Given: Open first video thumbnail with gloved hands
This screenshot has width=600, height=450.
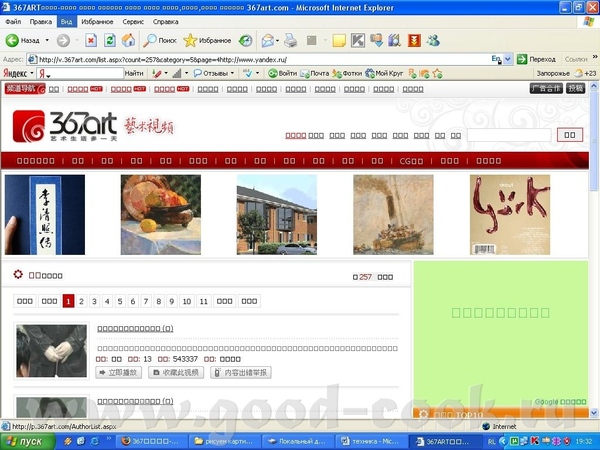Looking at the screenshot, I should click(x=52, y=351).
